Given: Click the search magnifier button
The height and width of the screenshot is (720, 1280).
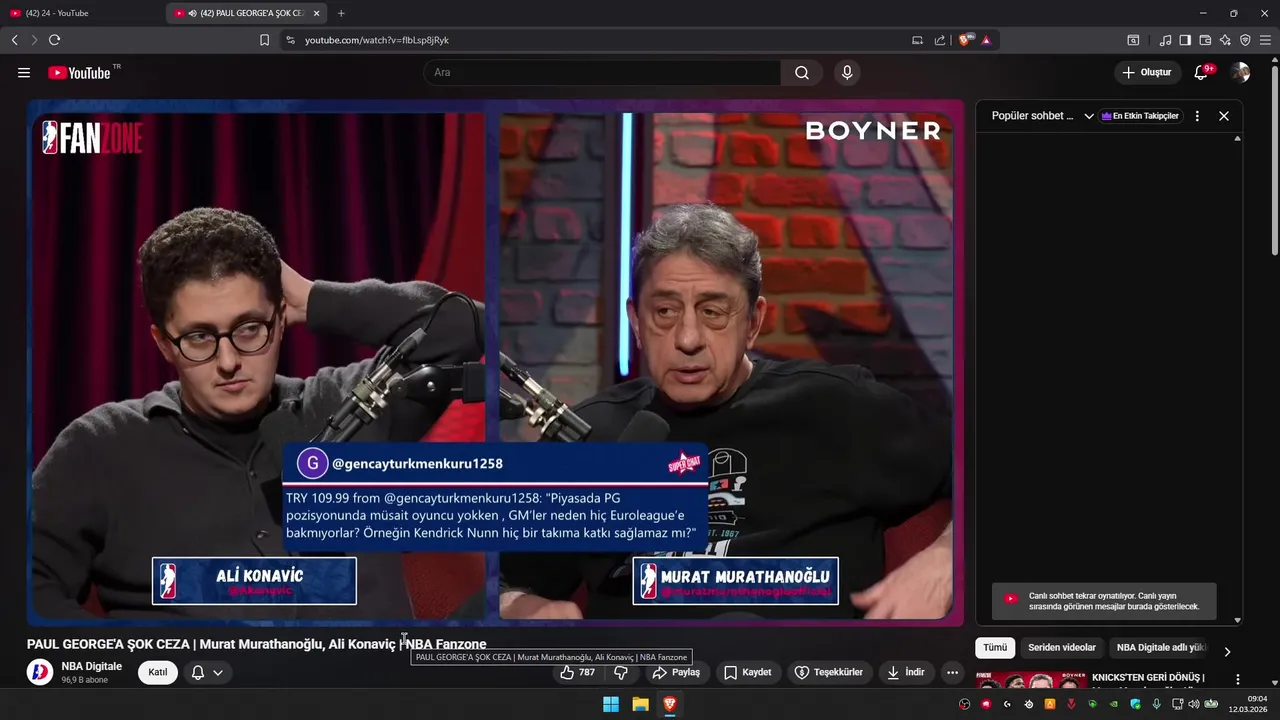Looking at the screenshot, I should click(802, 73).
